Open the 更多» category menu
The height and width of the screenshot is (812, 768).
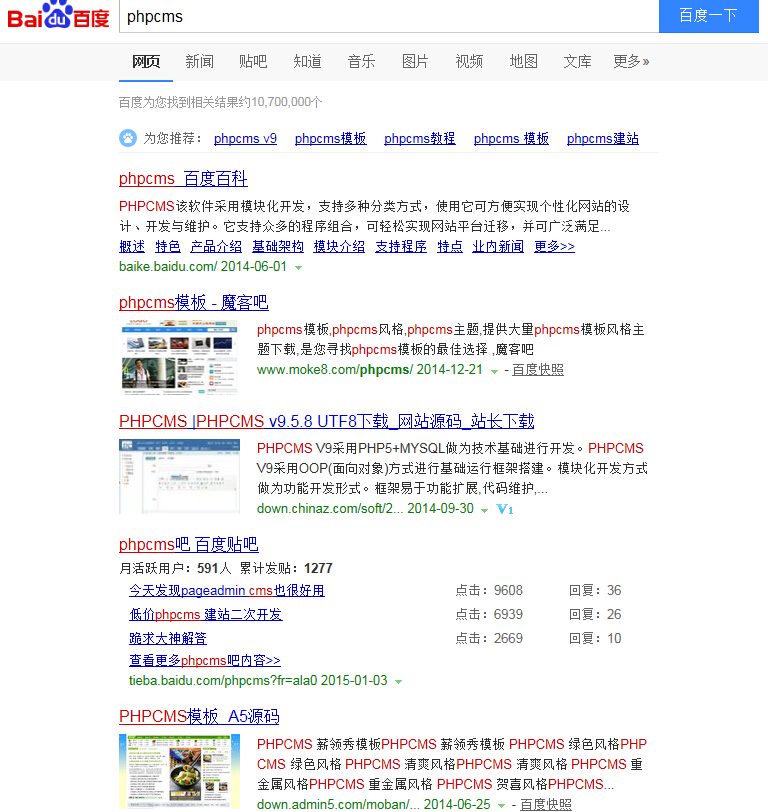(x=631, y=62)
